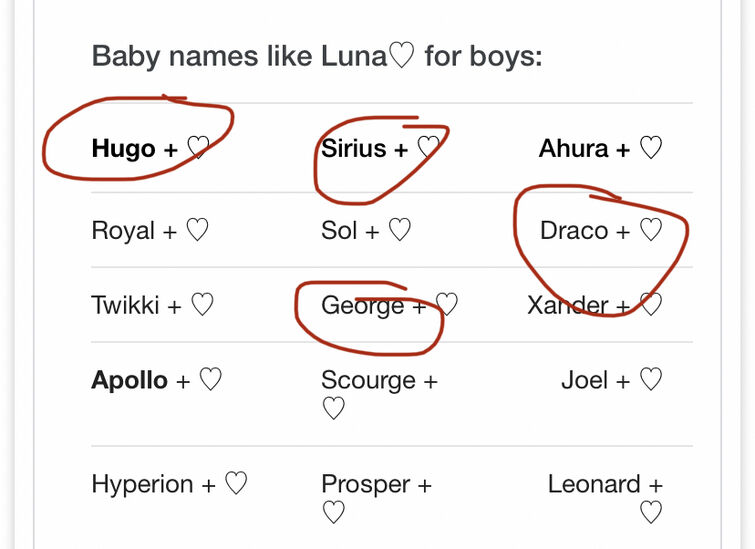Favorite Sol using its heart icon
Screen dimensions: 755x549
pyautogui.click(x=400, y=230)
